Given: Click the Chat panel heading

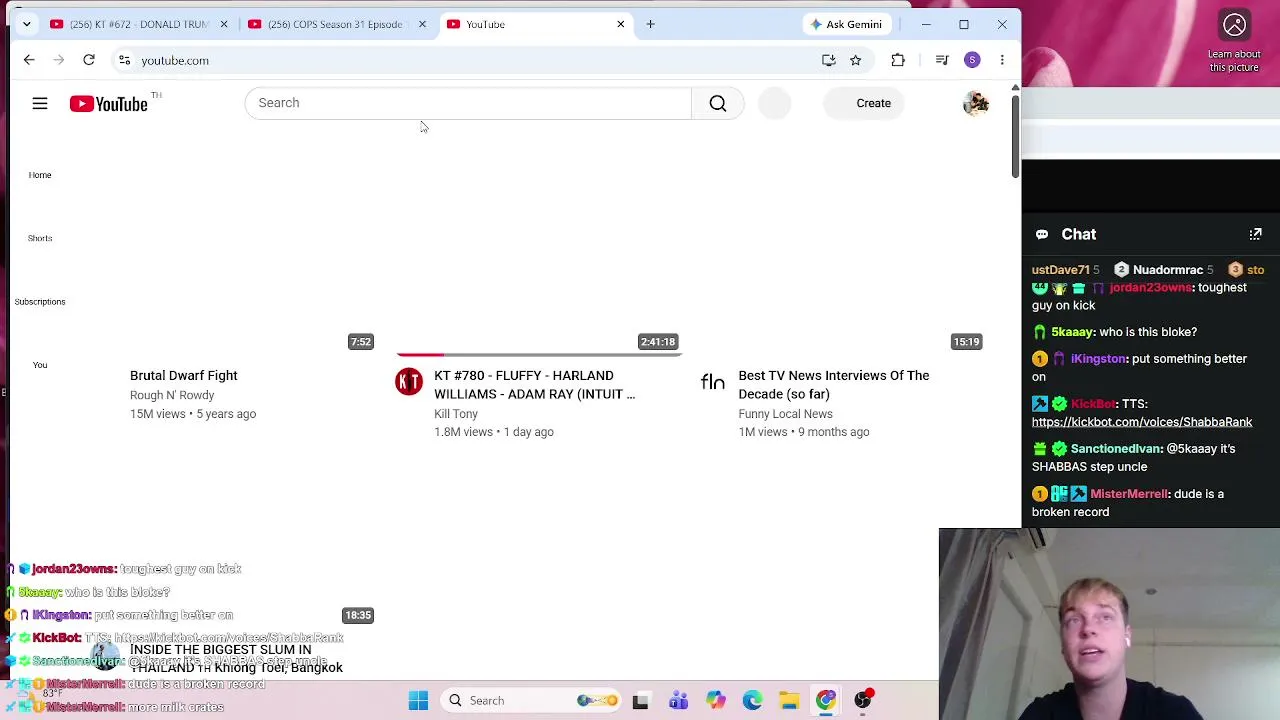Looking at the screenshot, I should coord(1078,234).
